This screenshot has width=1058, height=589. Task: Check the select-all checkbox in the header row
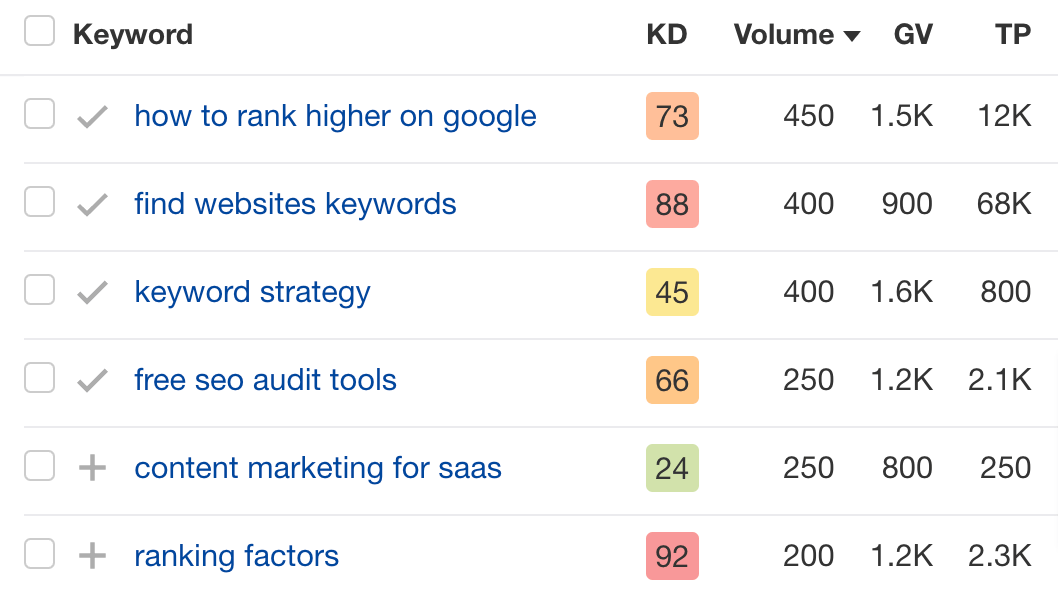(39, 31)
